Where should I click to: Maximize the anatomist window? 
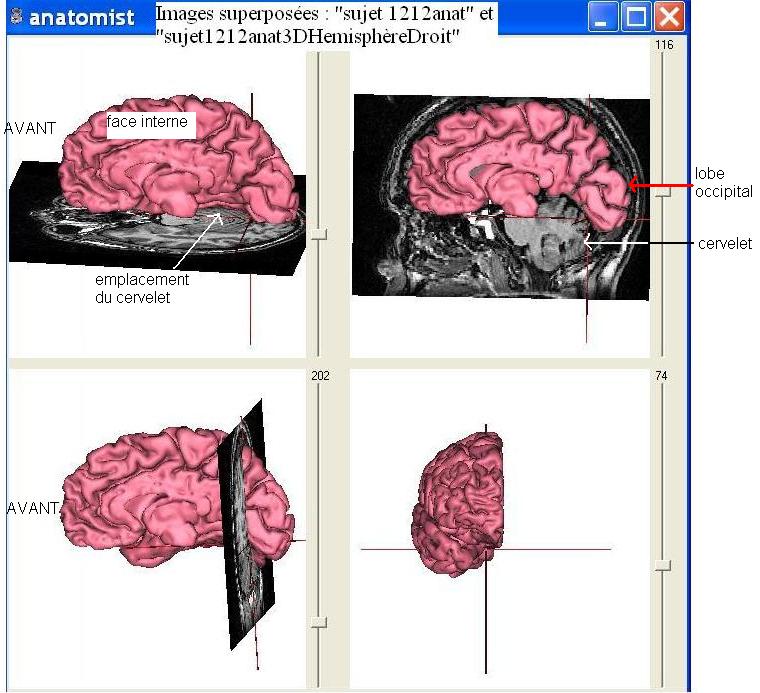click(636, 17)
